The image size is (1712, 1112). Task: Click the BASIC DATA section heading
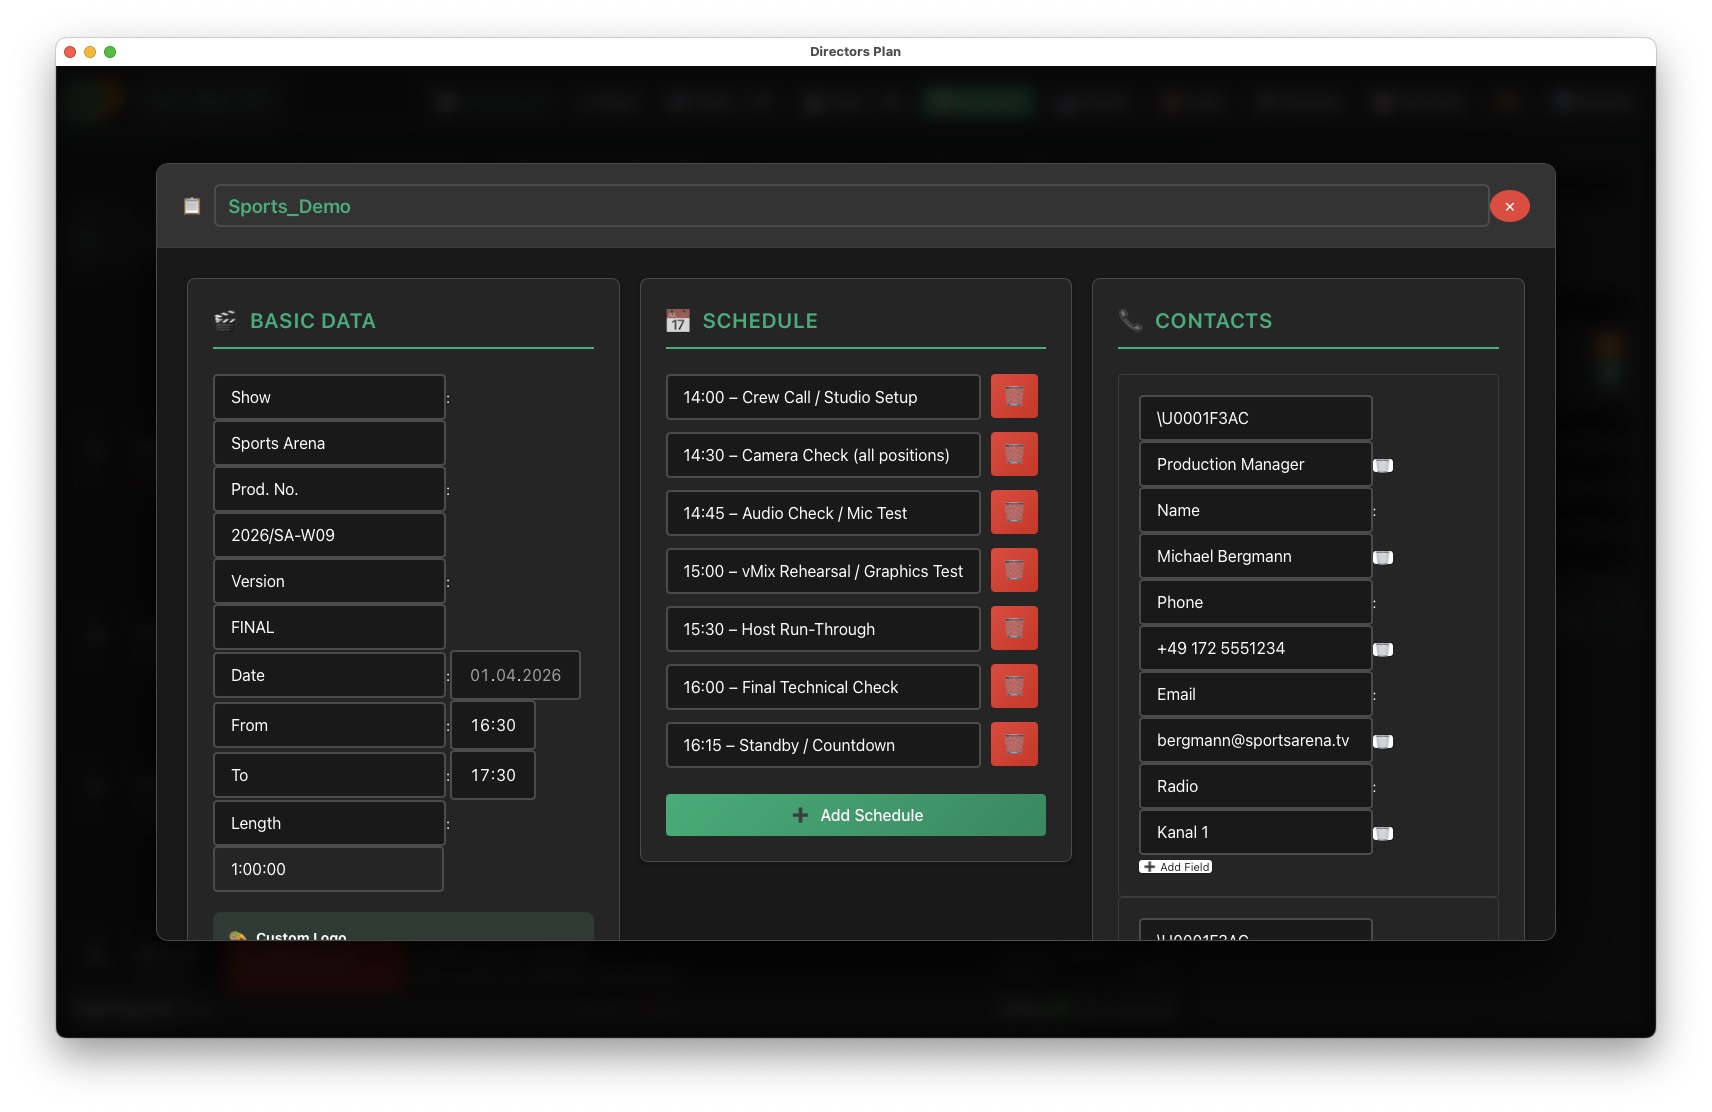tap(313, 321)
